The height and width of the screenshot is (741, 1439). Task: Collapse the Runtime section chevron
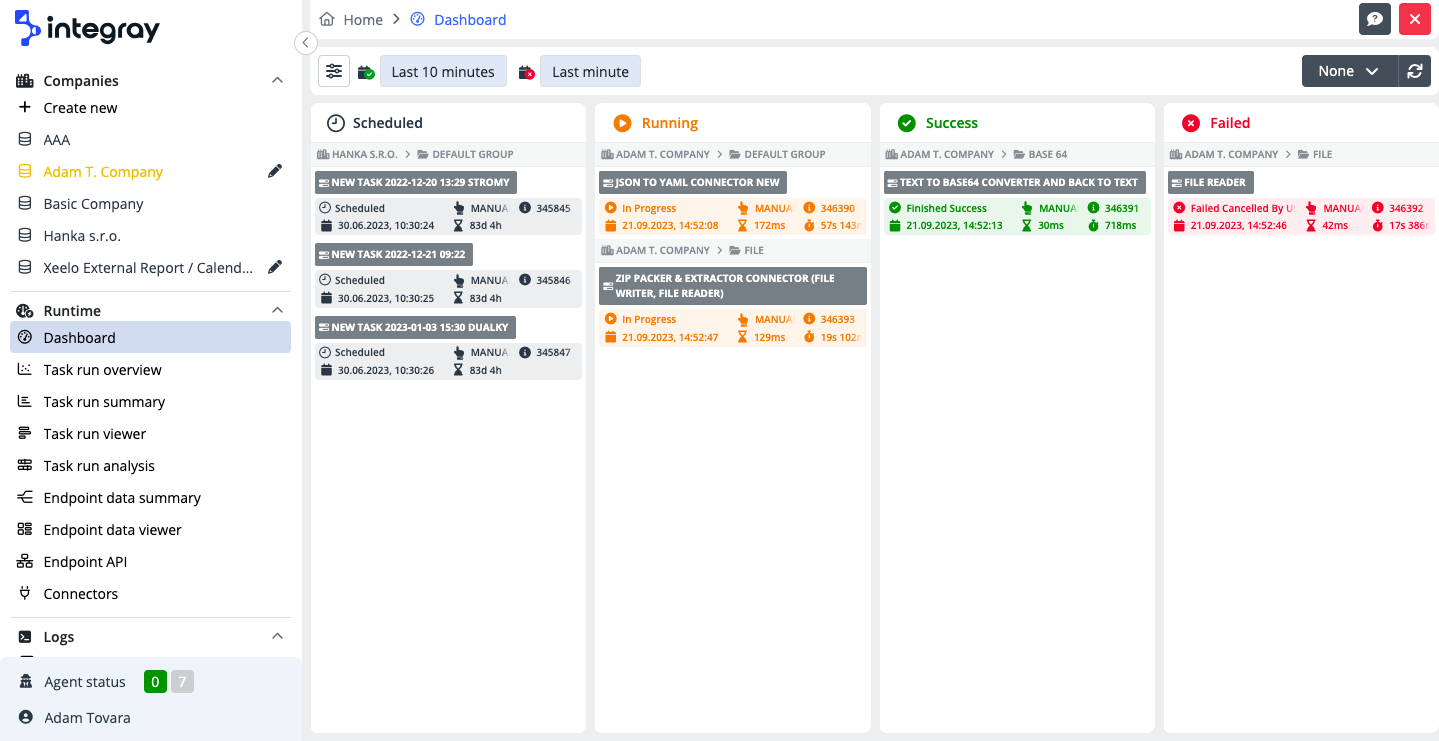tap(277, 310)
